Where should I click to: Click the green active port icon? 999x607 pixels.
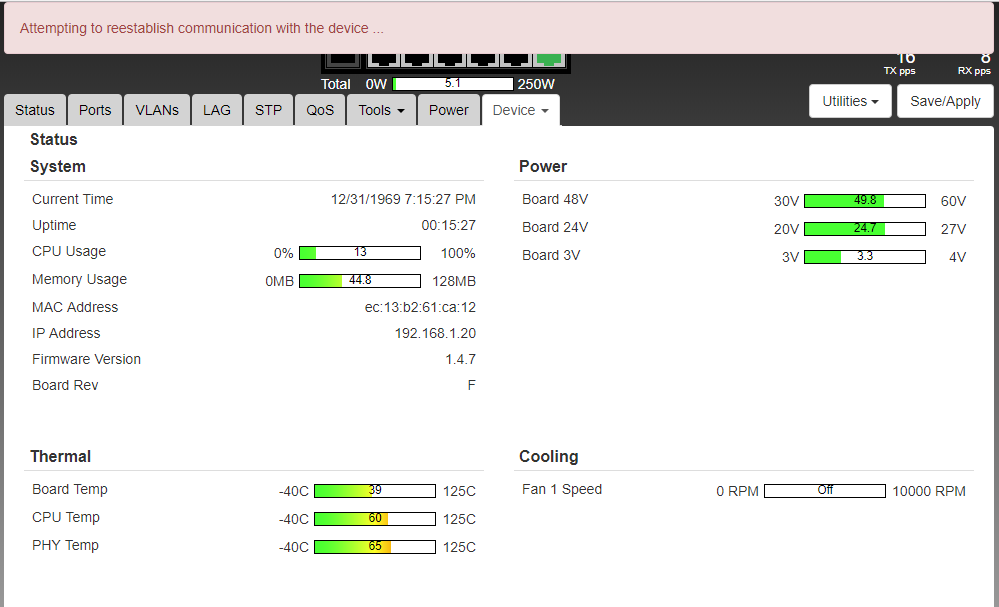548,60
